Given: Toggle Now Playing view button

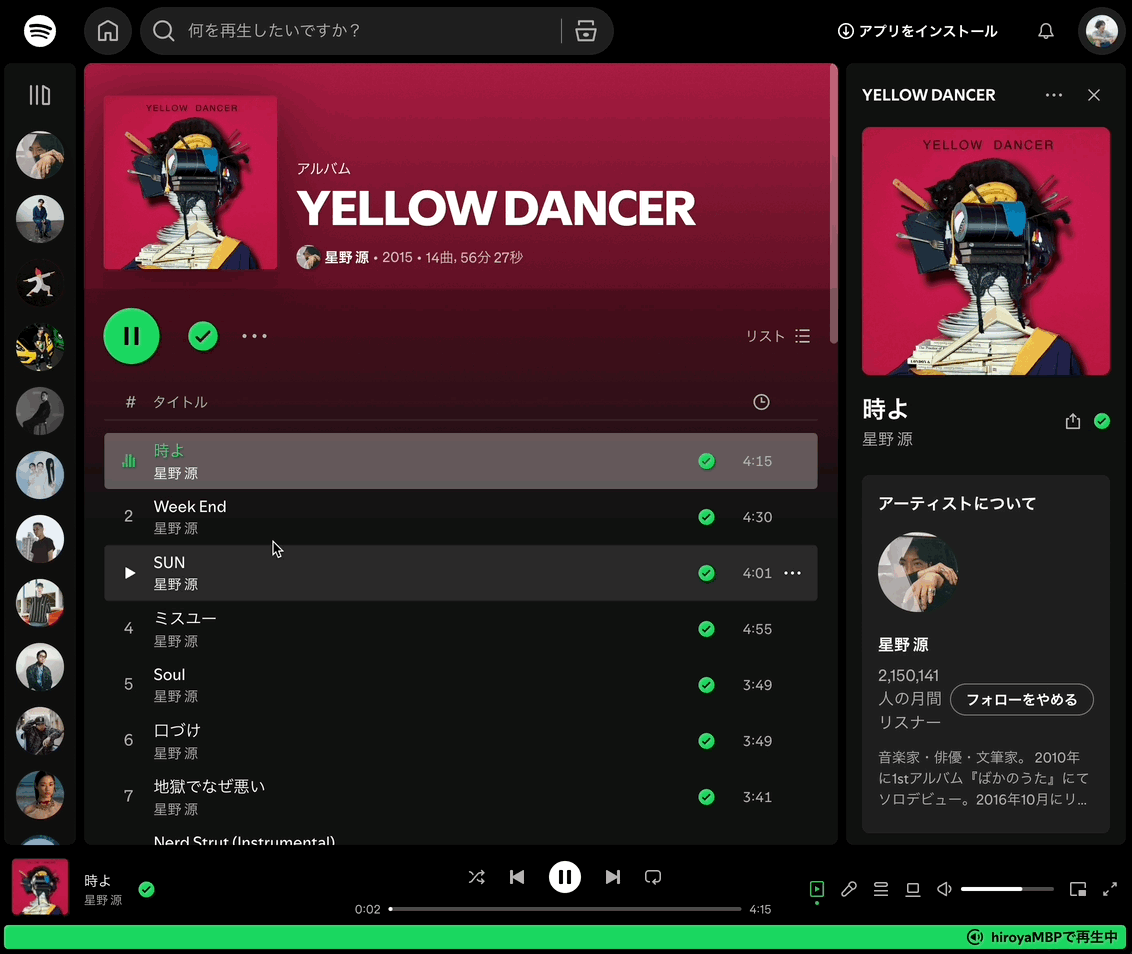Looking at the screenshot, I should tap(817, 889).
